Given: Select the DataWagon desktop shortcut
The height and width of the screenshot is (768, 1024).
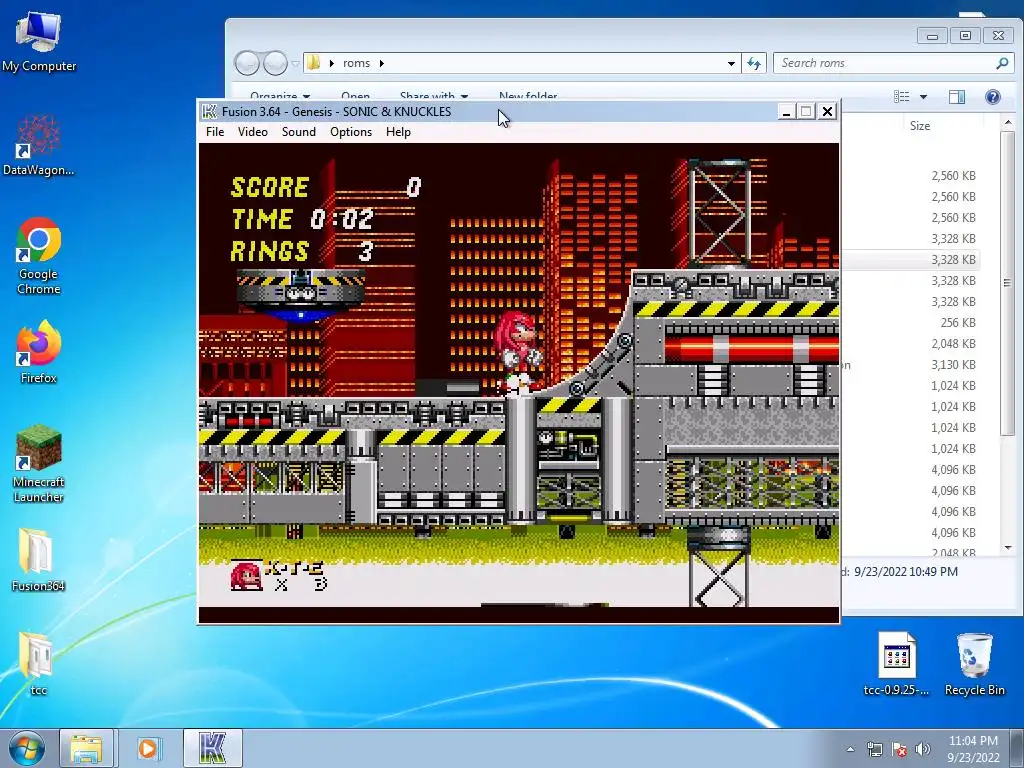Looking at the screenshot, I should click(x=39, y=145).
